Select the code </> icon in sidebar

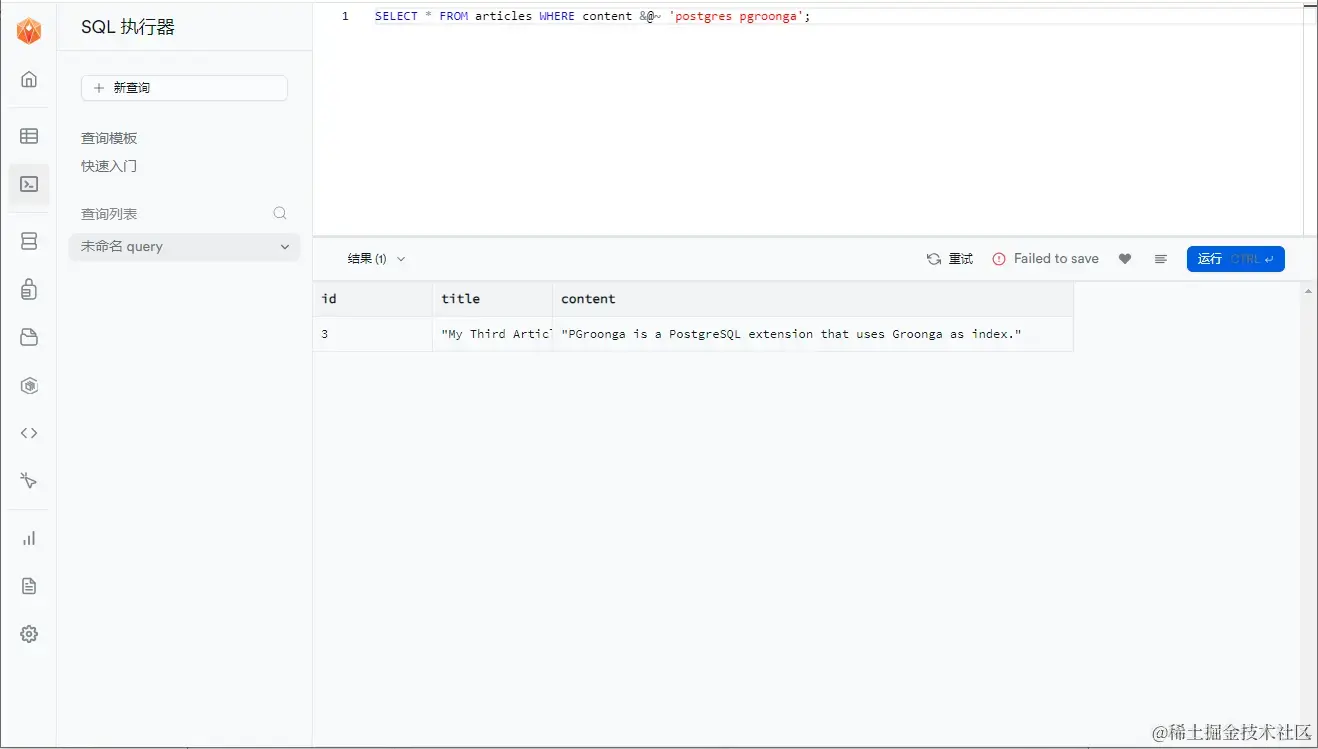tap(28, 432)
